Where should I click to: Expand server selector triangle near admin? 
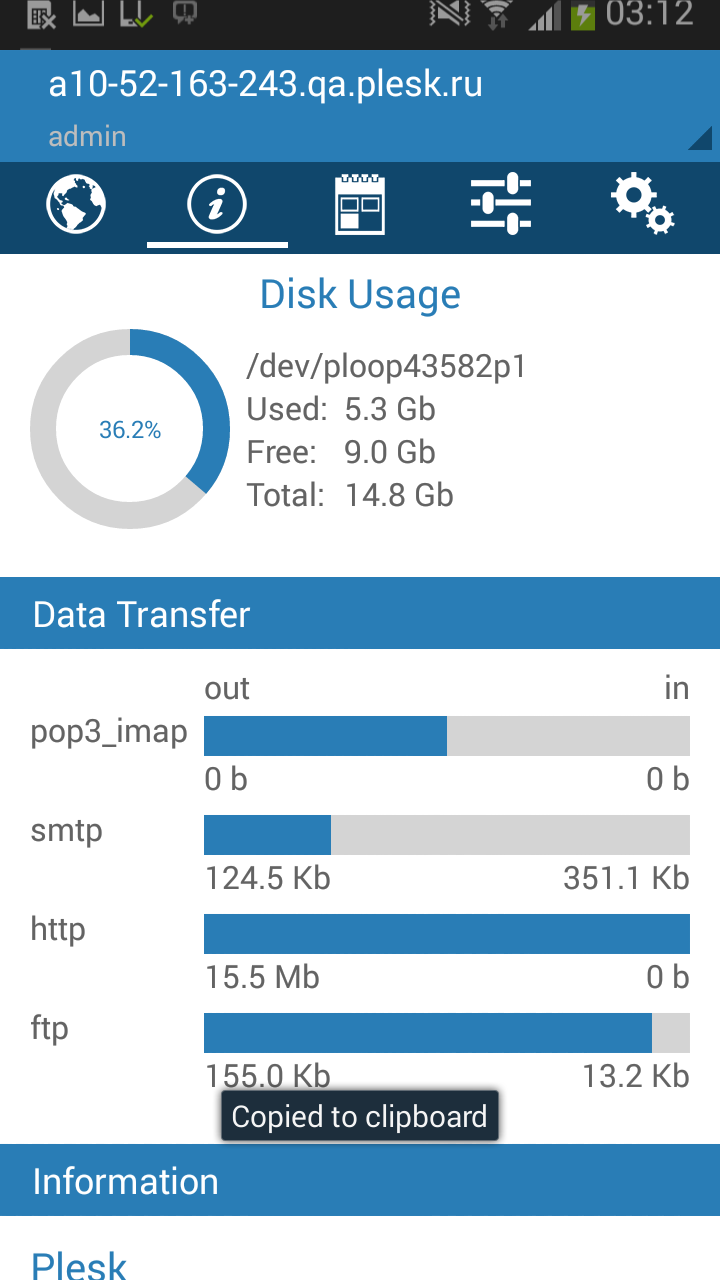(700, 139)
